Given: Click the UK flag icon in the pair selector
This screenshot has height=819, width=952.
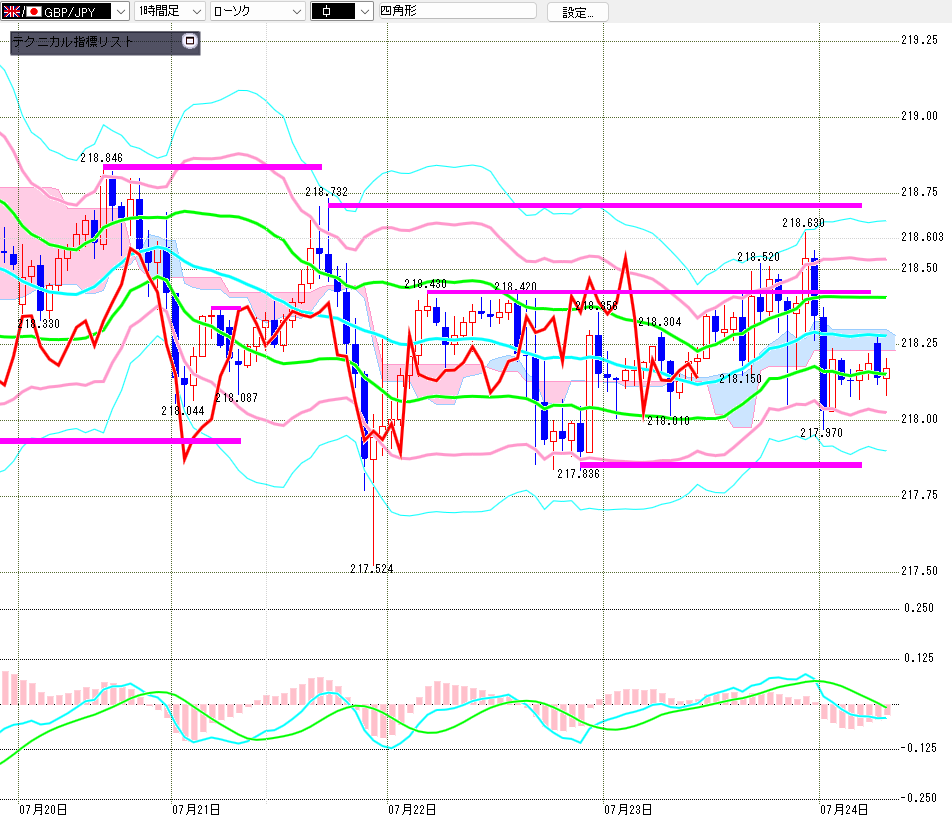Looking at the screenshot, I should 11,12.
